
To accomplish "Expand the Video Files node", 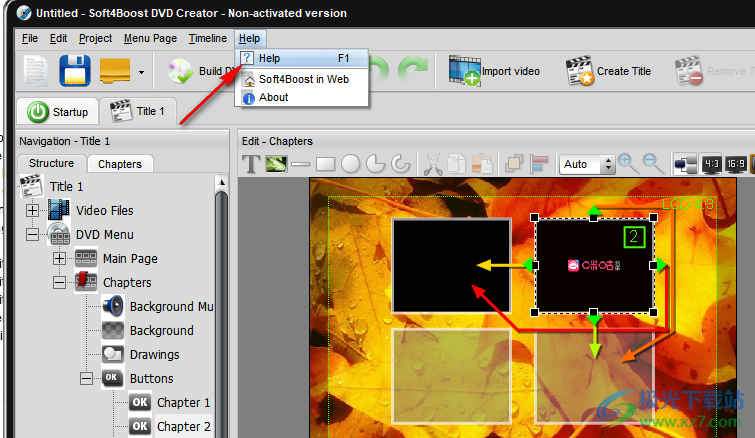I will 33,211.
